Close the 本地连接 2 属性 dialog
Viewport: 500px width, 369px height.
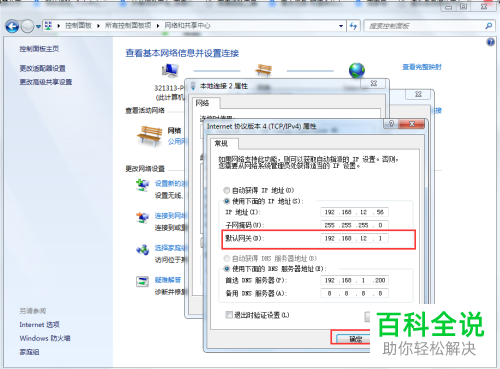[374, 83]
